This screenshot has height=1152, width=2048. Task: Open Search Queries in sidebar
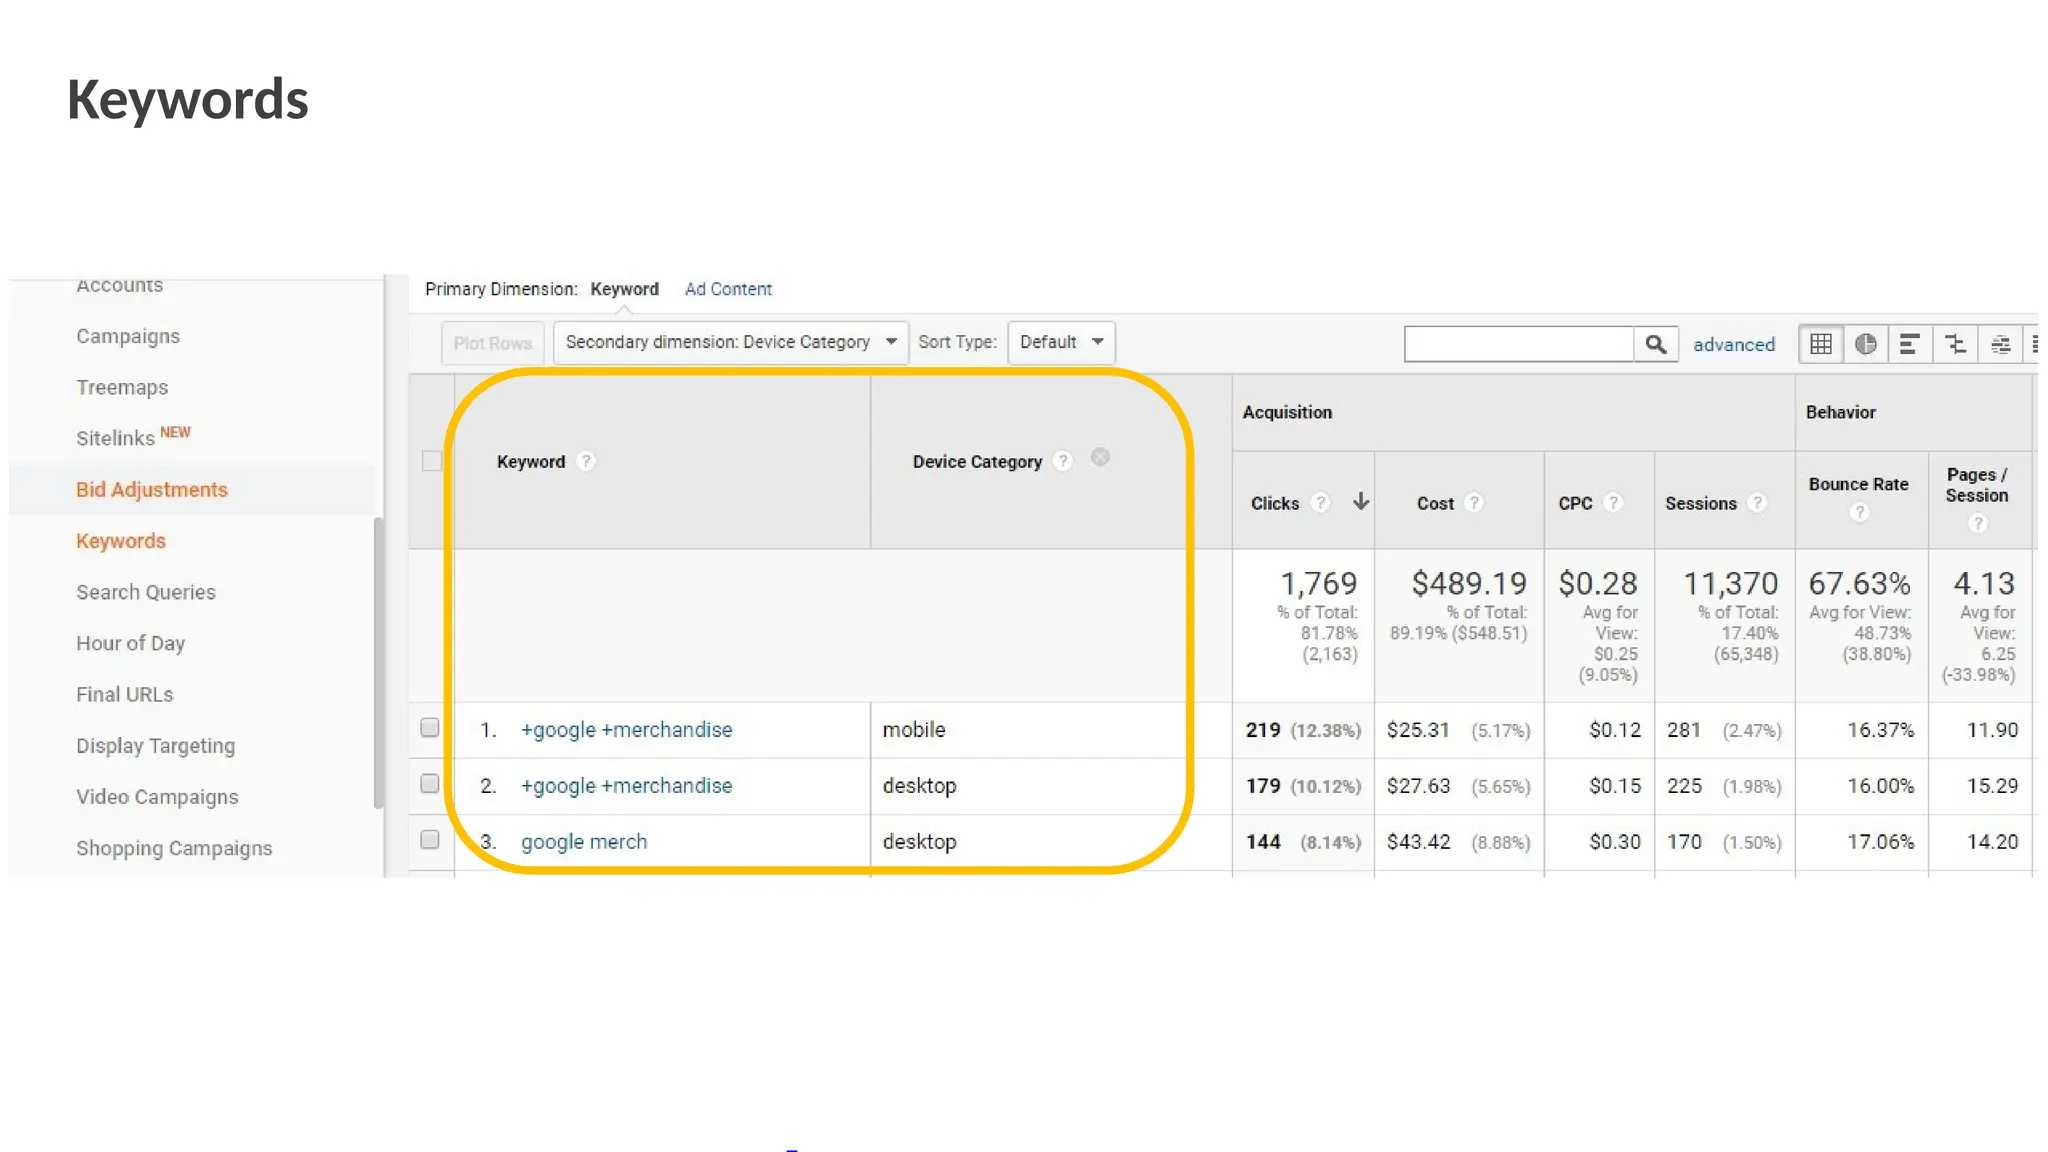[x=146, y=592]
